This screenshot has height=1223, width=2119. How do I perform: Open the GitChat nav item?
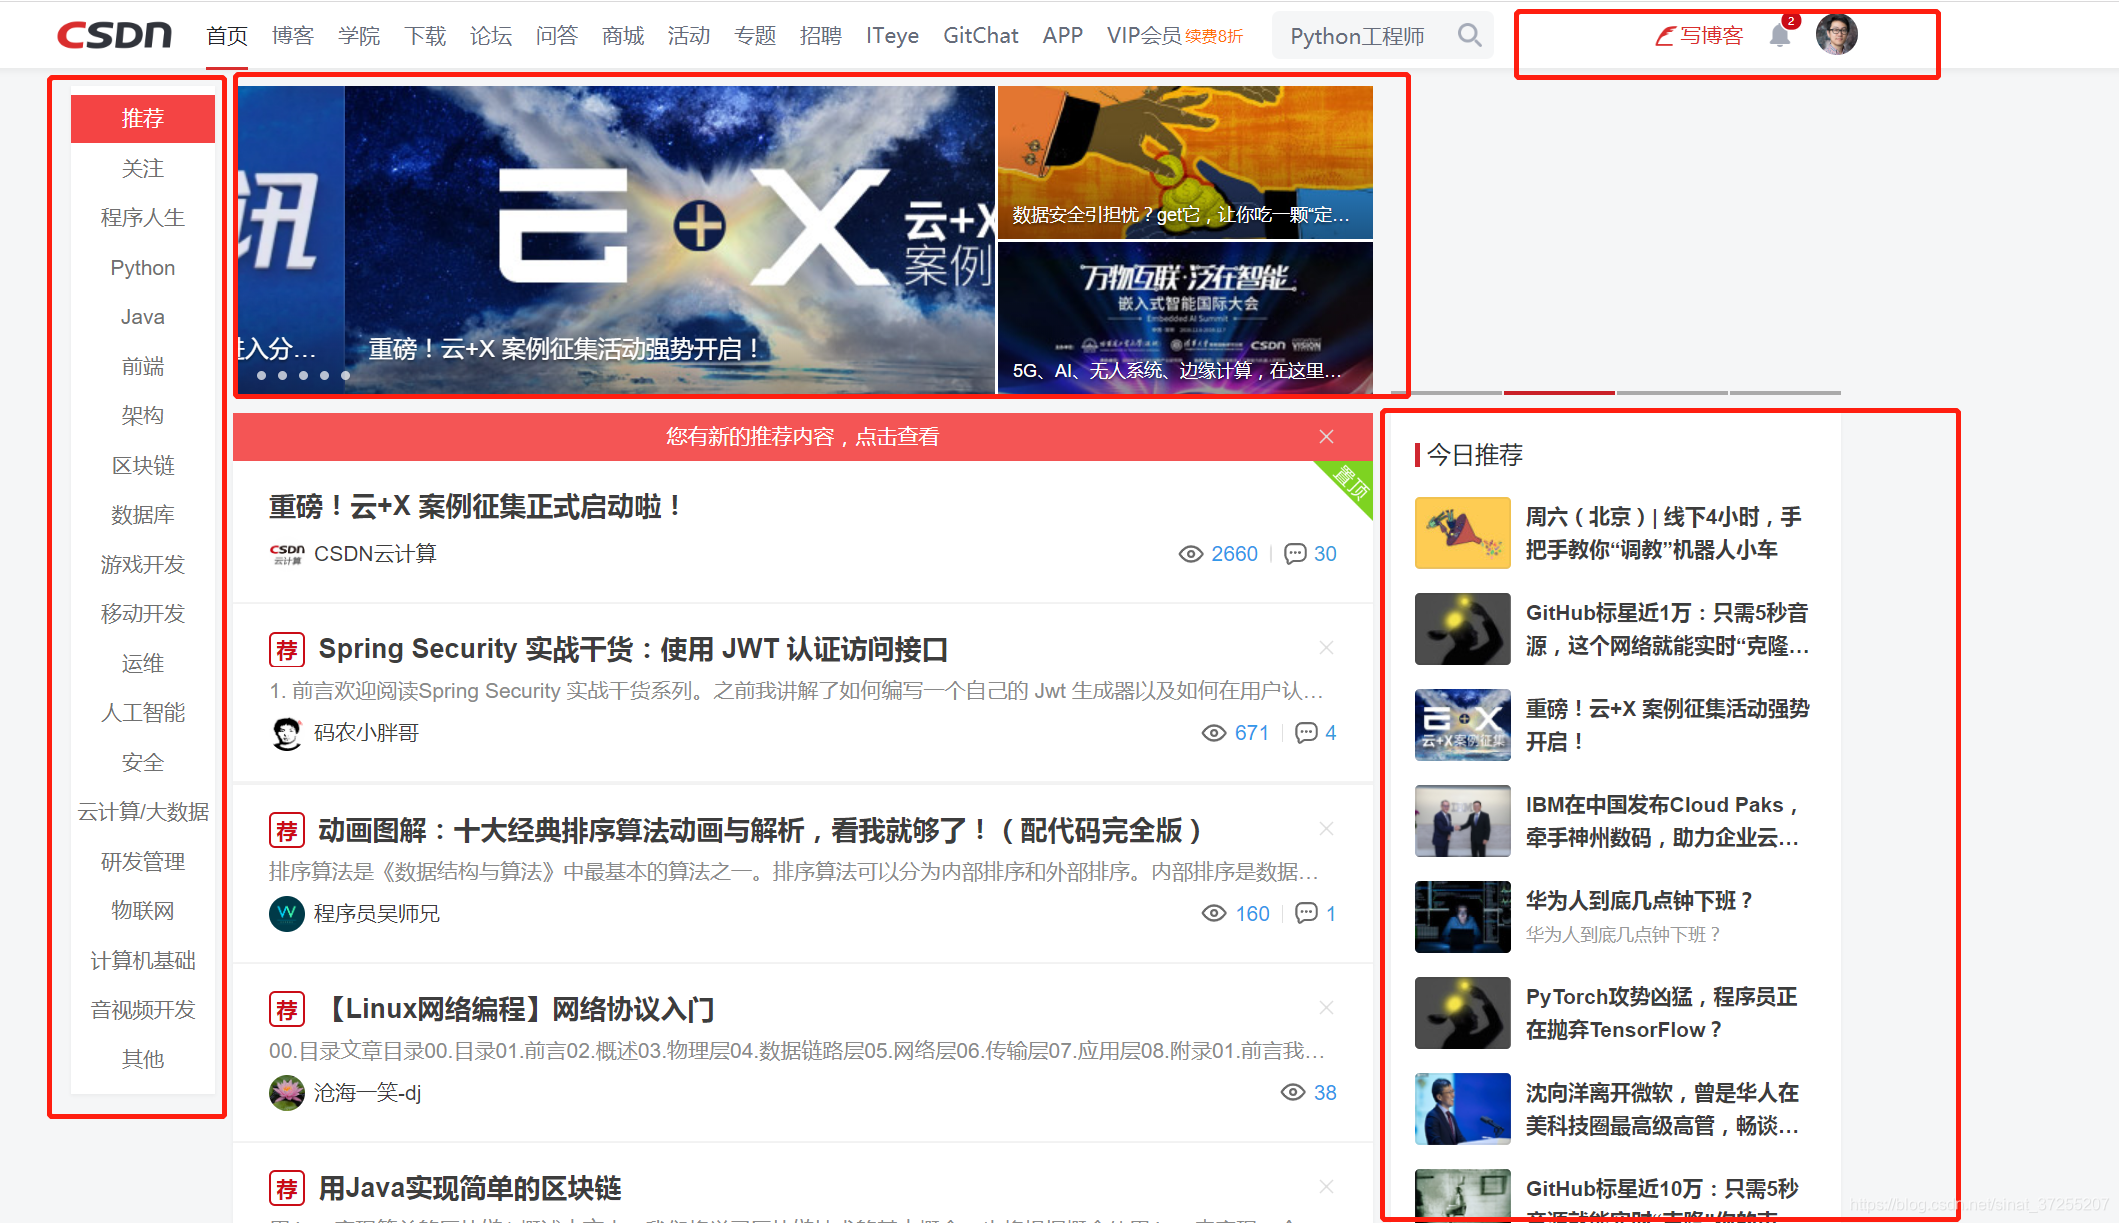click(x=980, y=36)
